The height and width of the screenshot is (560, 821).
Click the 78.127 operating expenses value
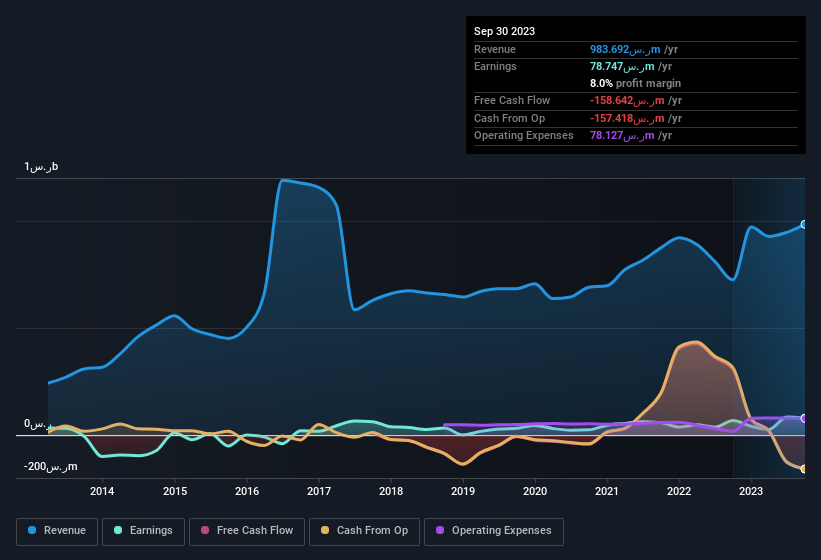(622, 136)
